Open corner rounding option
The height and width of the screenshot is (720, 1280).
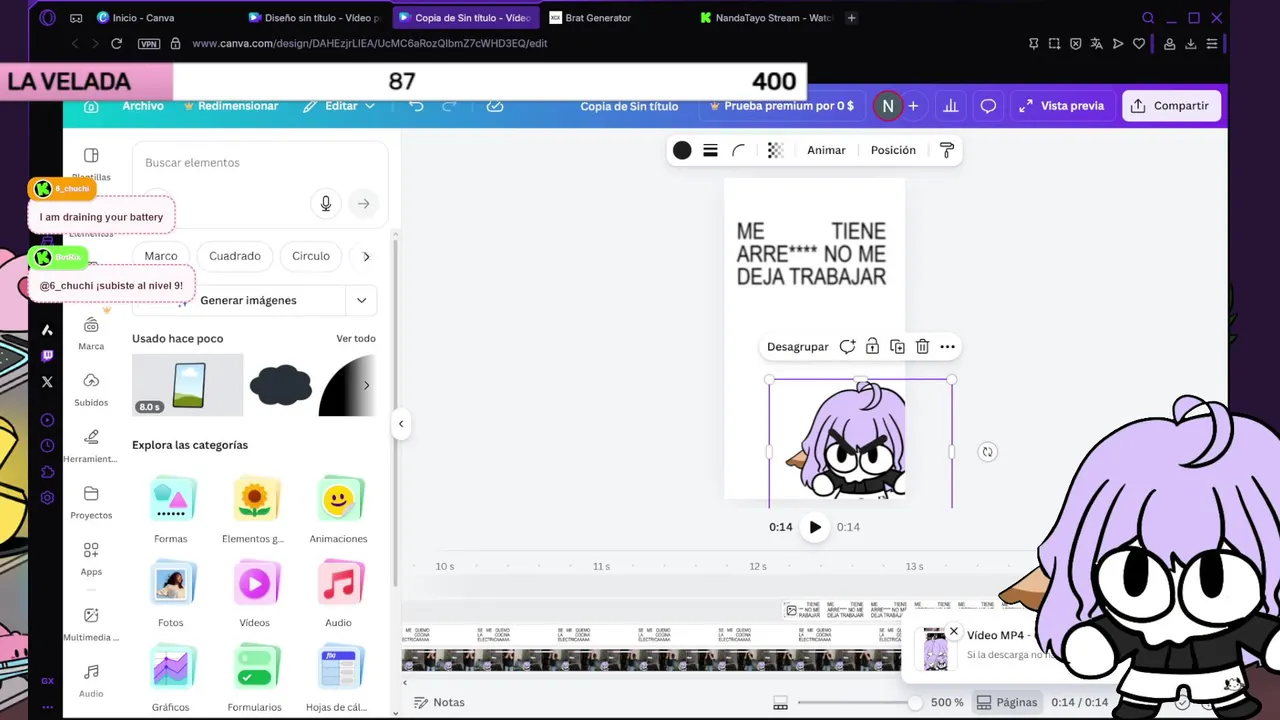739,150
